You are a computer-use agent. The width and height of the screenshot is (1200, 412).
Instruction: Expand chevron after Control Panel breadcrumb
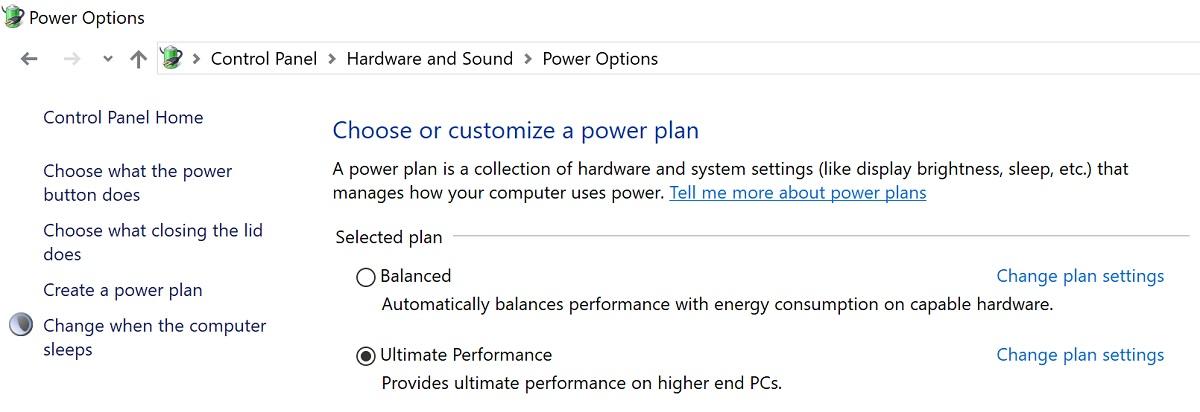[331, 59]
